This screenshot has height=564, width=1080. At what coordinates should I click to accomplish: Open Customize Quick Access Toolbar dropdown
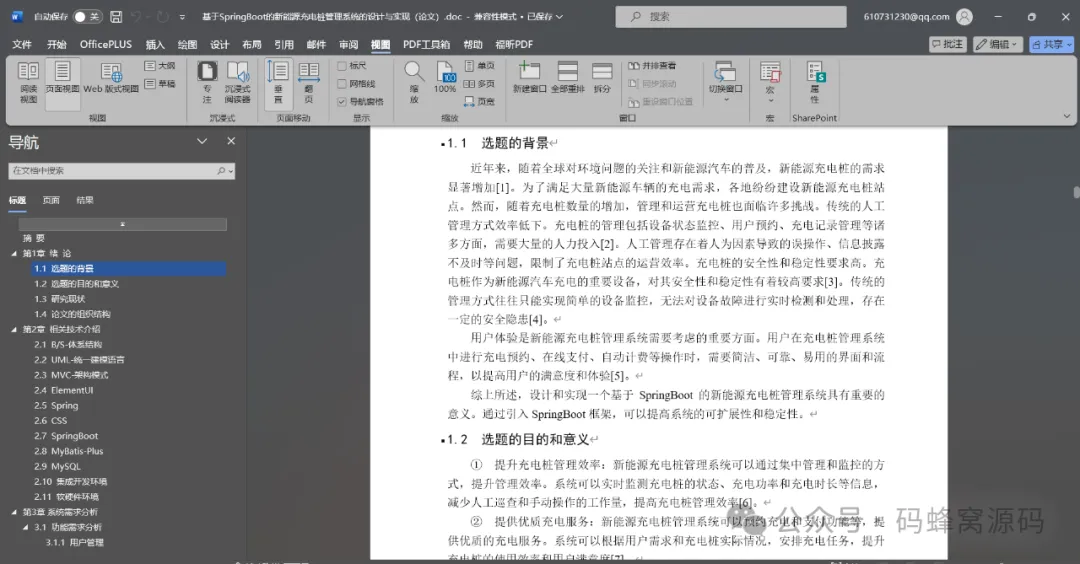tap(183, 17)
